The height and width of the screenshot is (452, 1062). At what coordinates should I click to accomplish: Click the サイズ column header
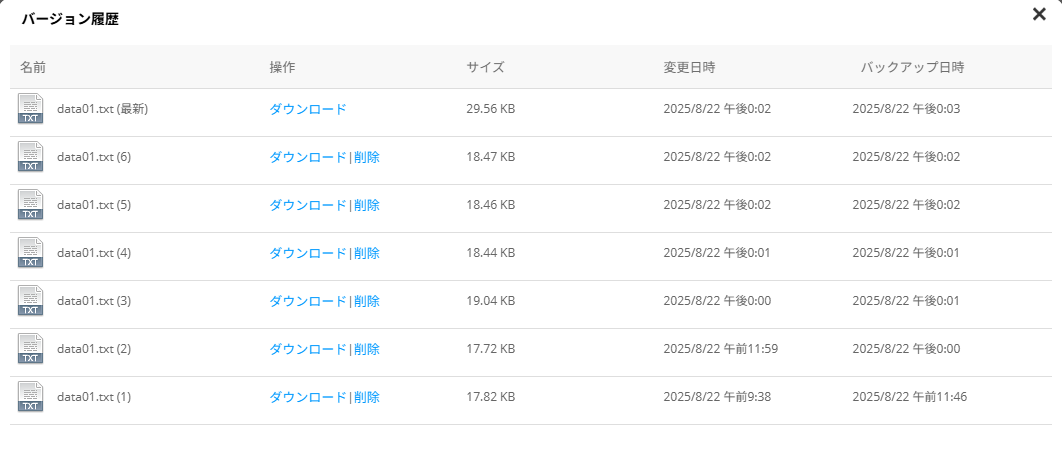[x=485, y=67]
